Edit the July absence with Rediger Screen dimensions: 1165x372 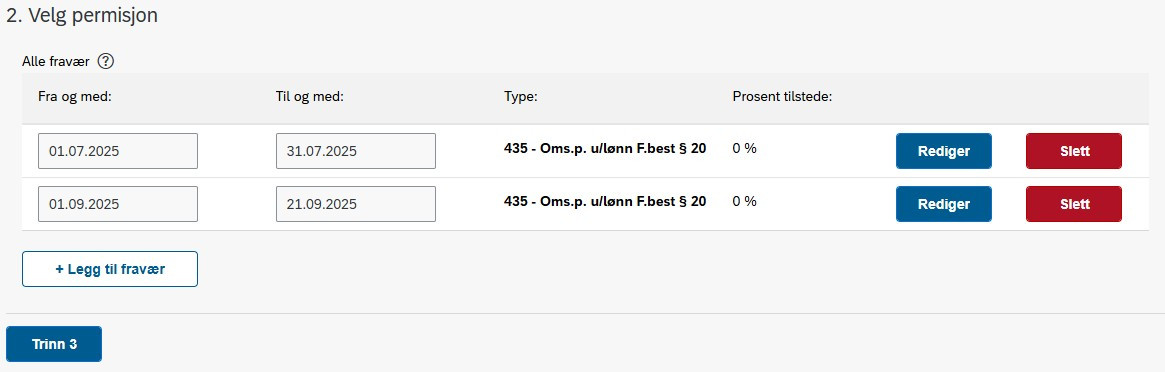(x=944, y=151)
